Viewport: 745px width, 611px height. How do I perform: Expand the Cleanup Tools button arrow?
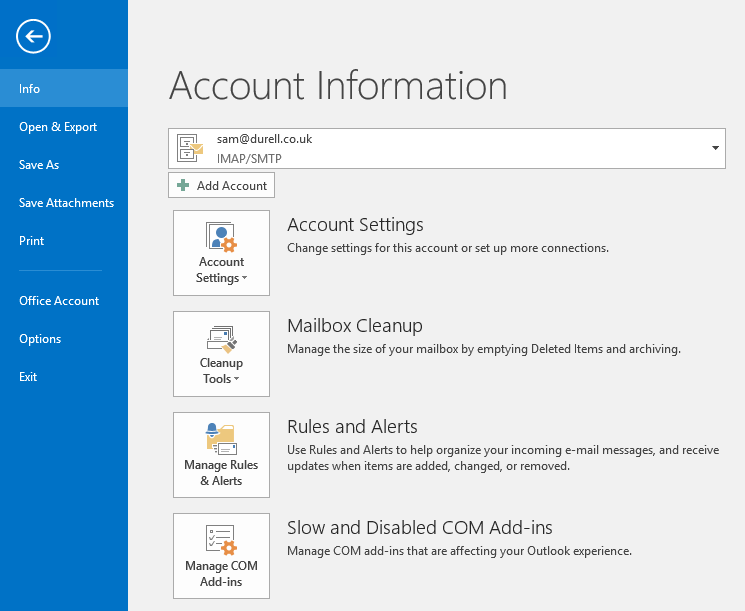[237, 379]
